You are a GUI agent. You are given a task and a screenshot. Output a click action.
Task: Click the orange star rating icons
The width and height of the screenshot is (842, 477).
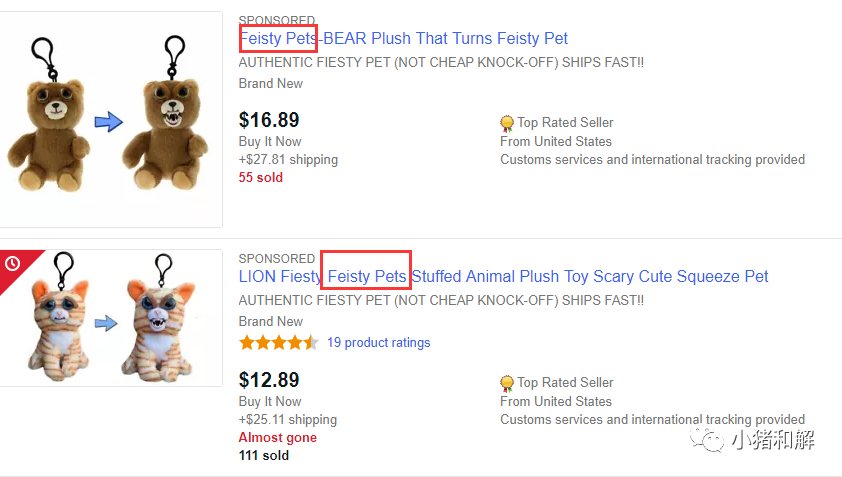coord(278,342)
